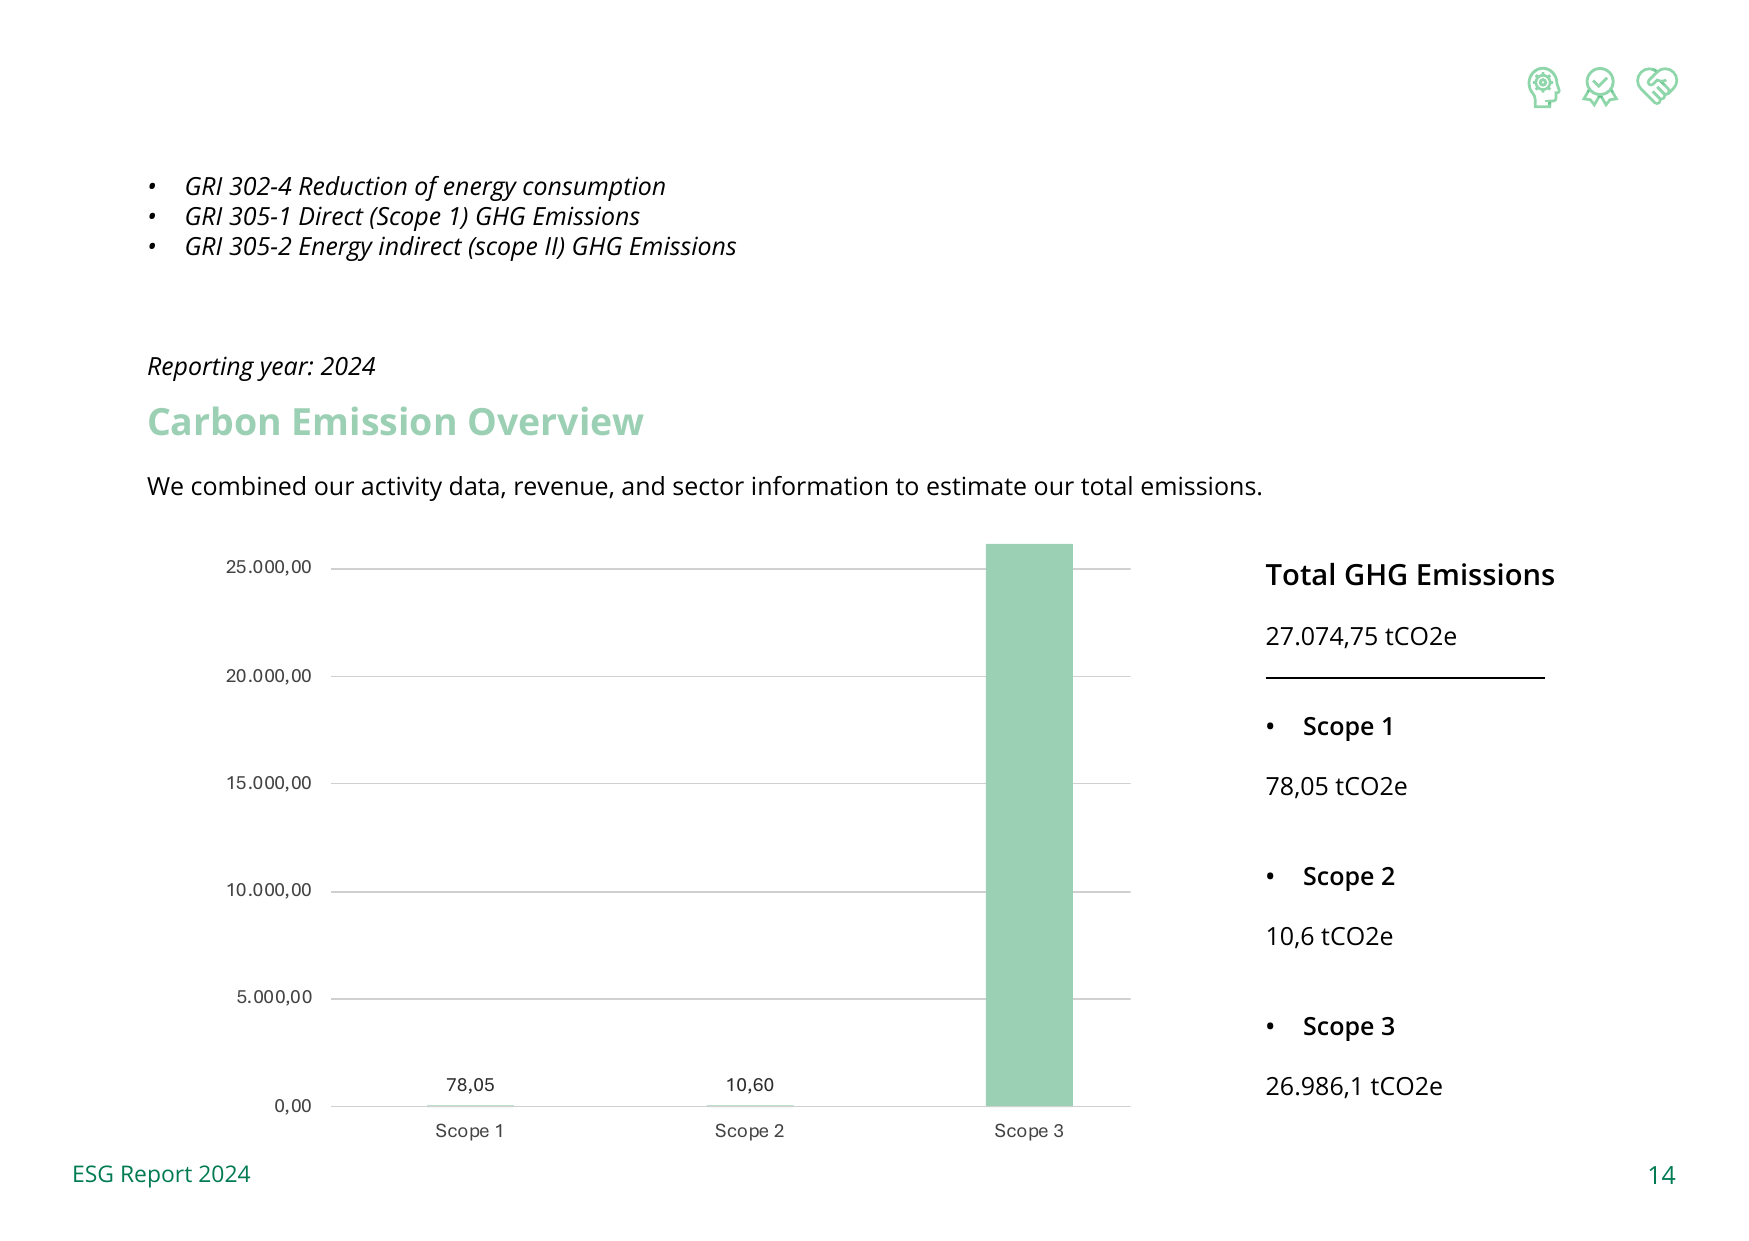The height and width of the screenshot is (1241, 1749).
Task: Click the 10.000,00 y-axis label
Action: 269,890
